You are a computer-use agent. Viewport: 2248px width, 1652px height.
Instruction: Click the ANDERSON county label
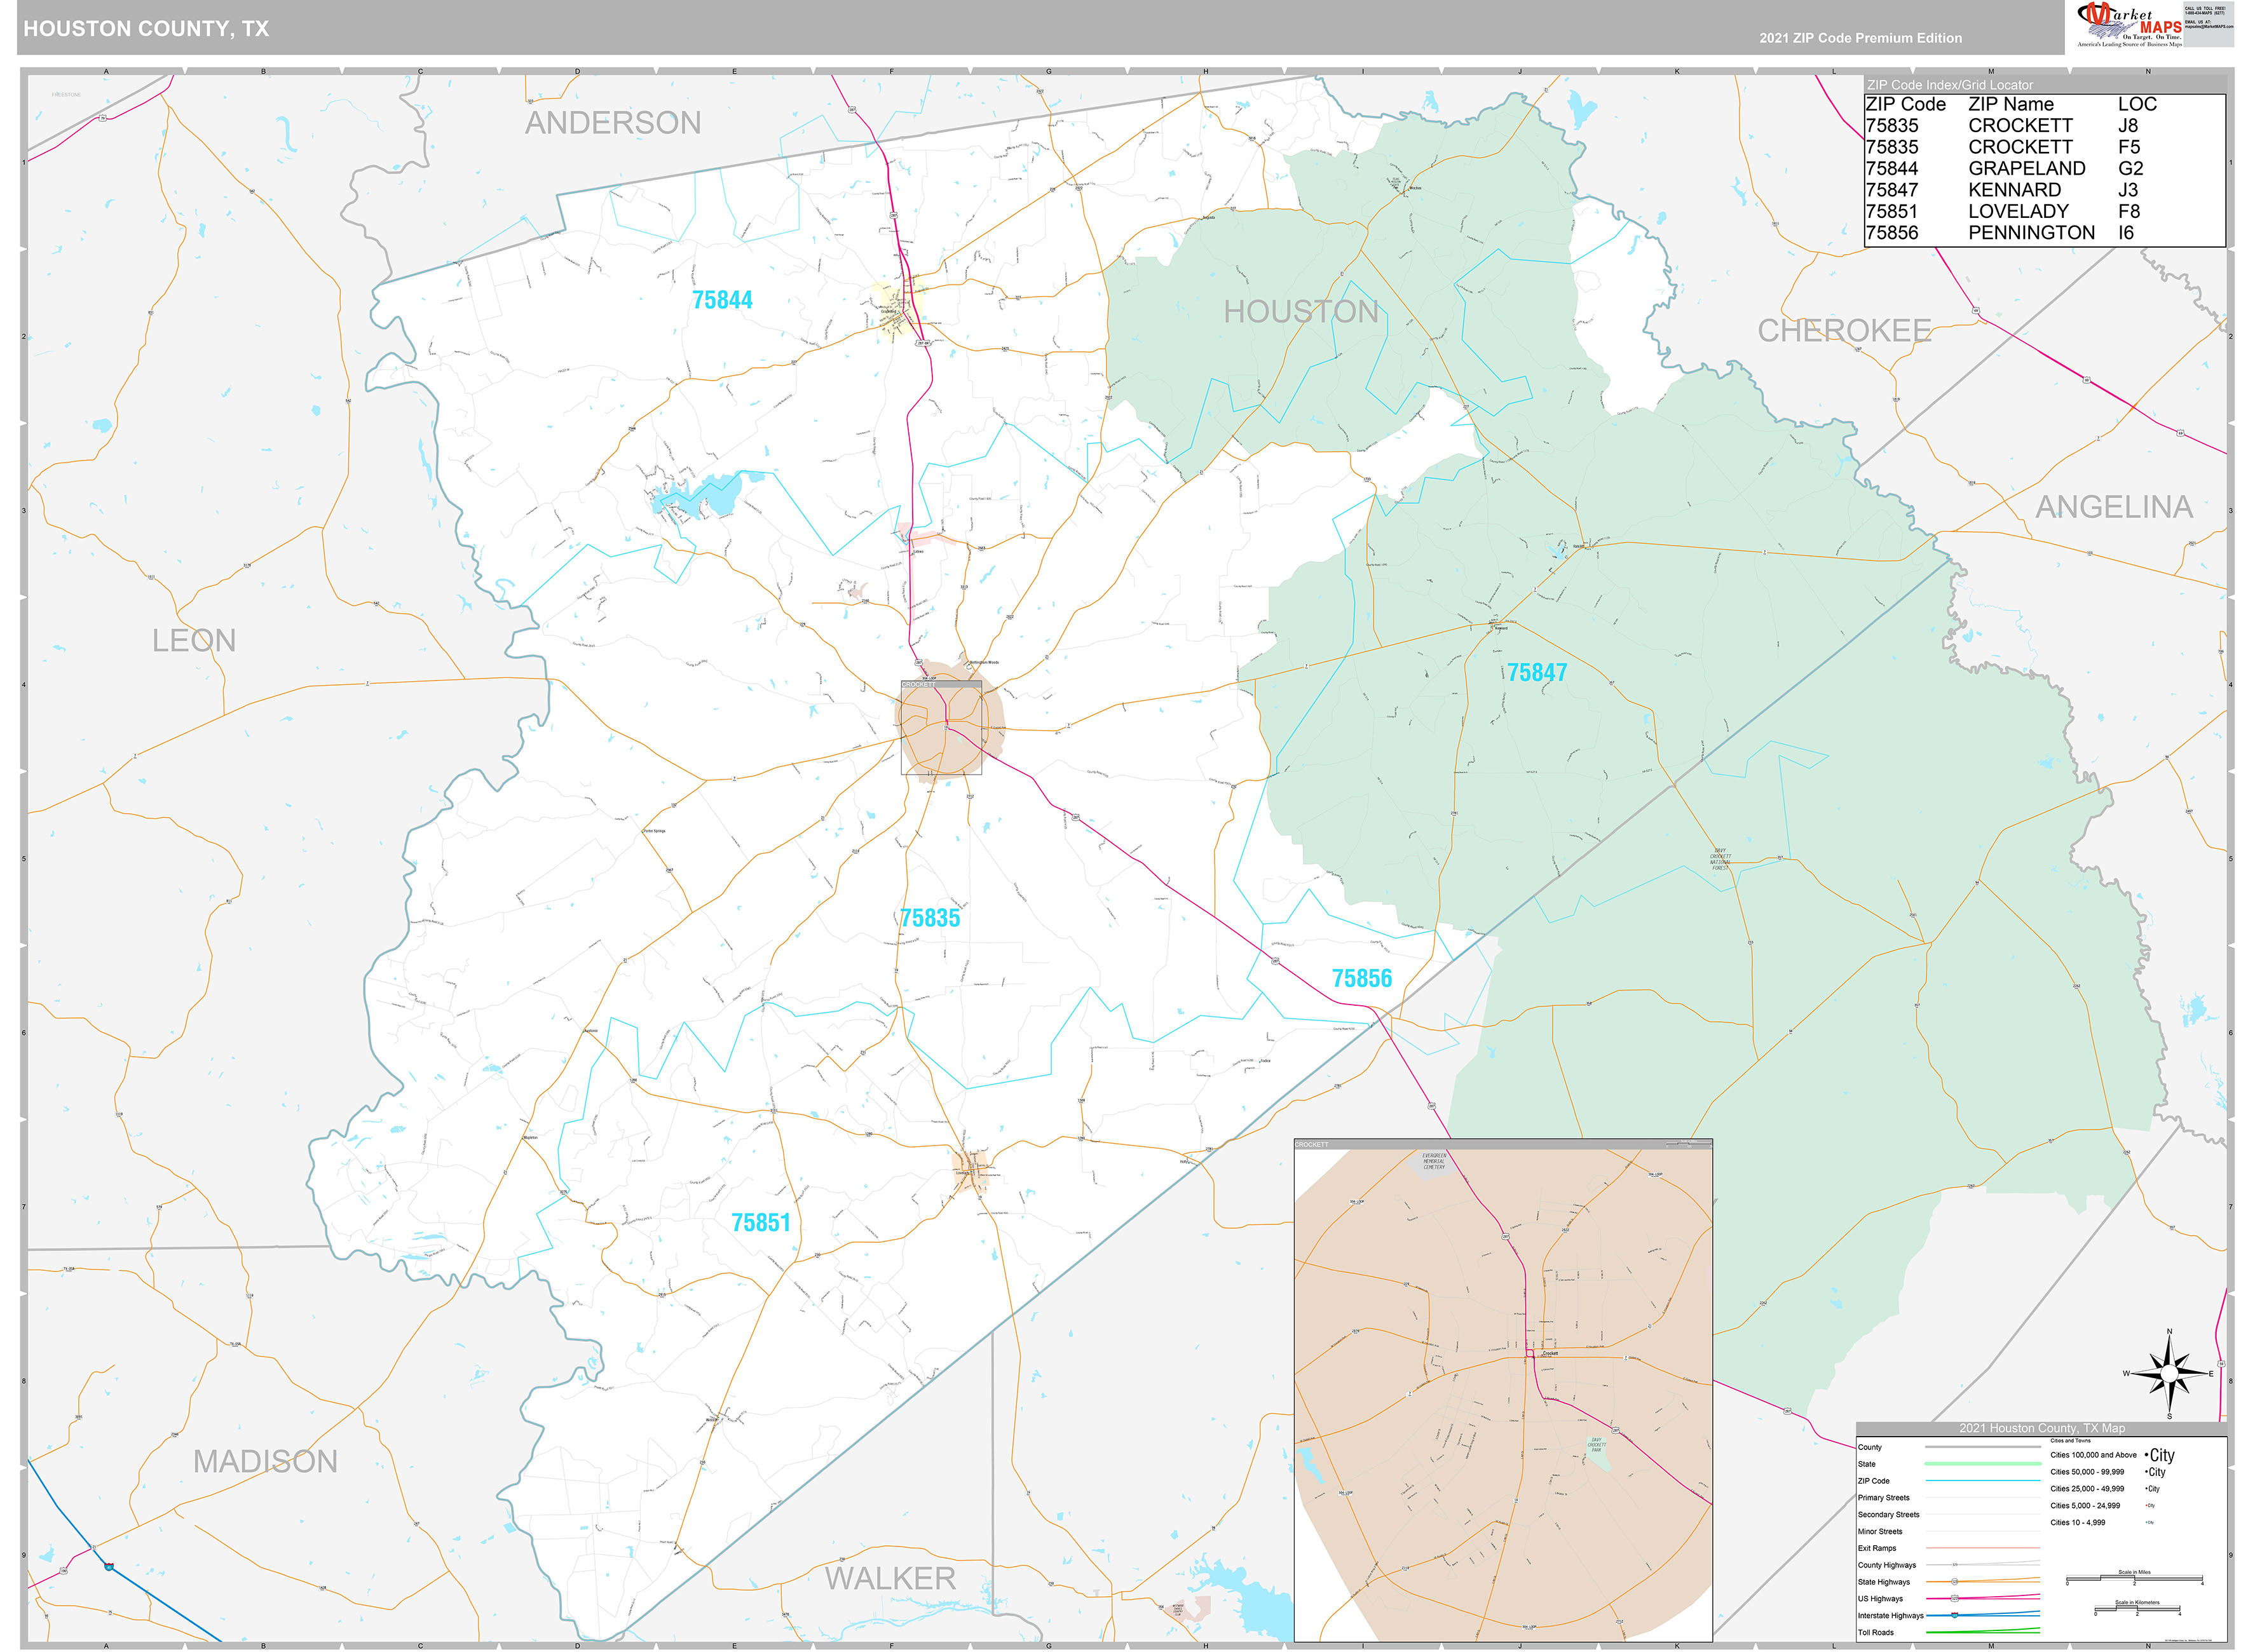[613, 123]
